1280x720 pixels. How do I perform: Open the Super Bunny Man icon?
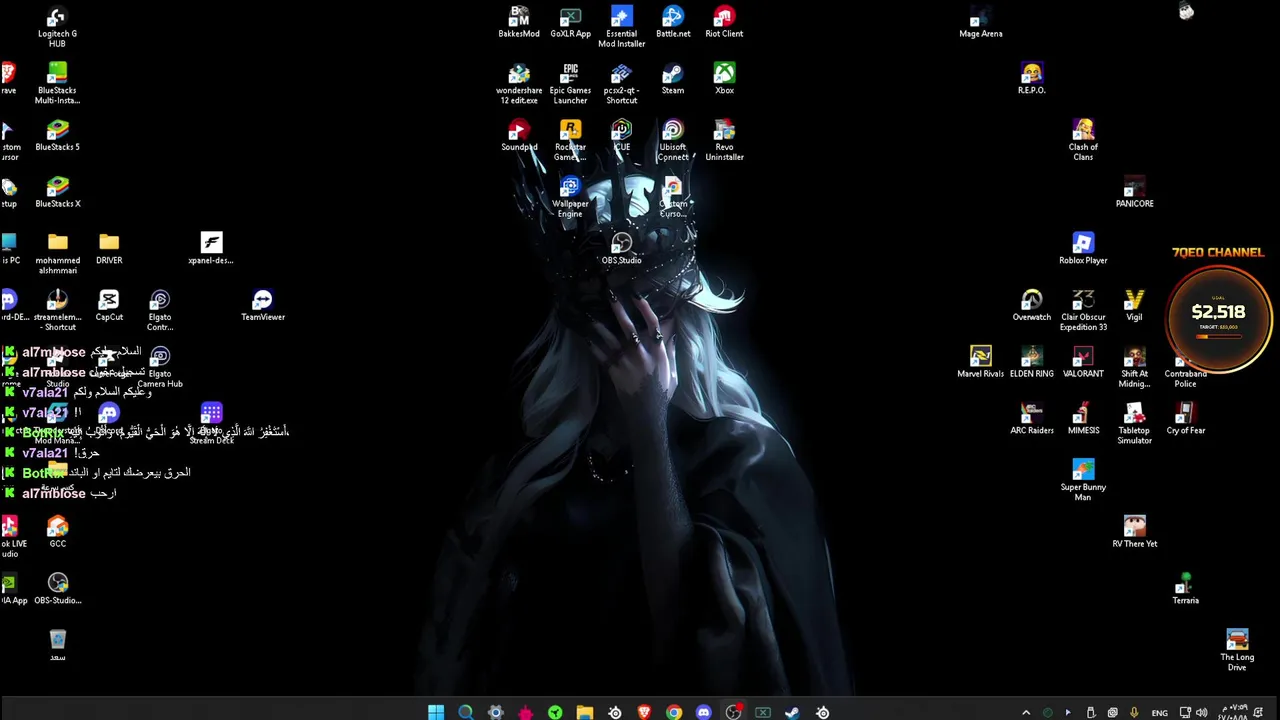click(x=1083, y=481)
